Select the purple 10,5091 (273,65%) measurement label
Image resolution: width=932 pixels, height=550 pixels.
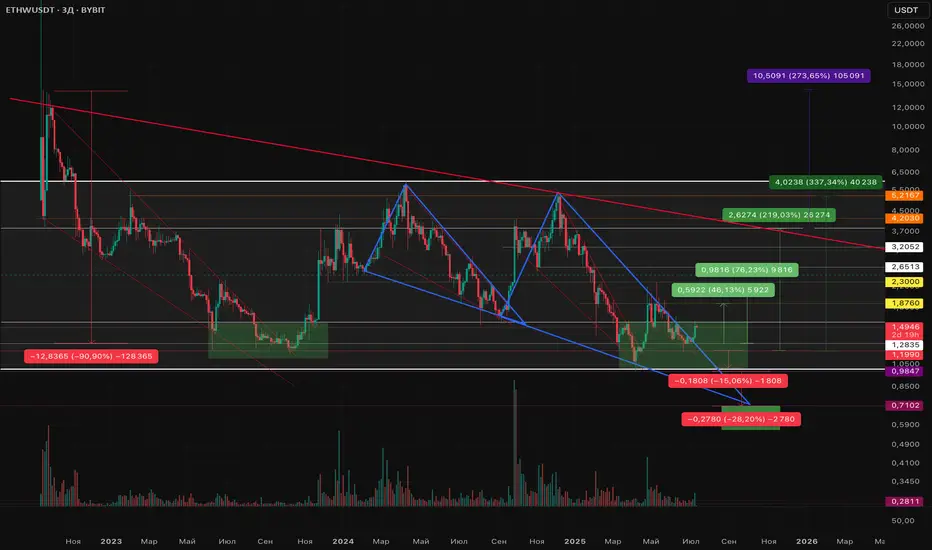[808, 76]
